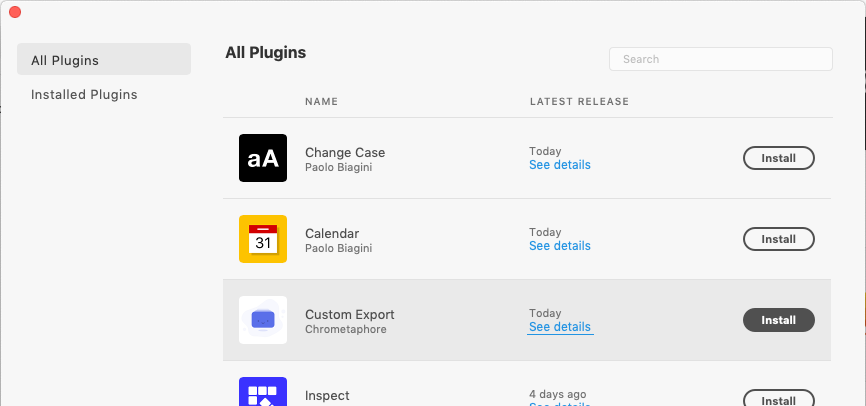Select All Plugins in the sidebar
Viewport: 866px width, 406px height.
(x=104, y=60)
